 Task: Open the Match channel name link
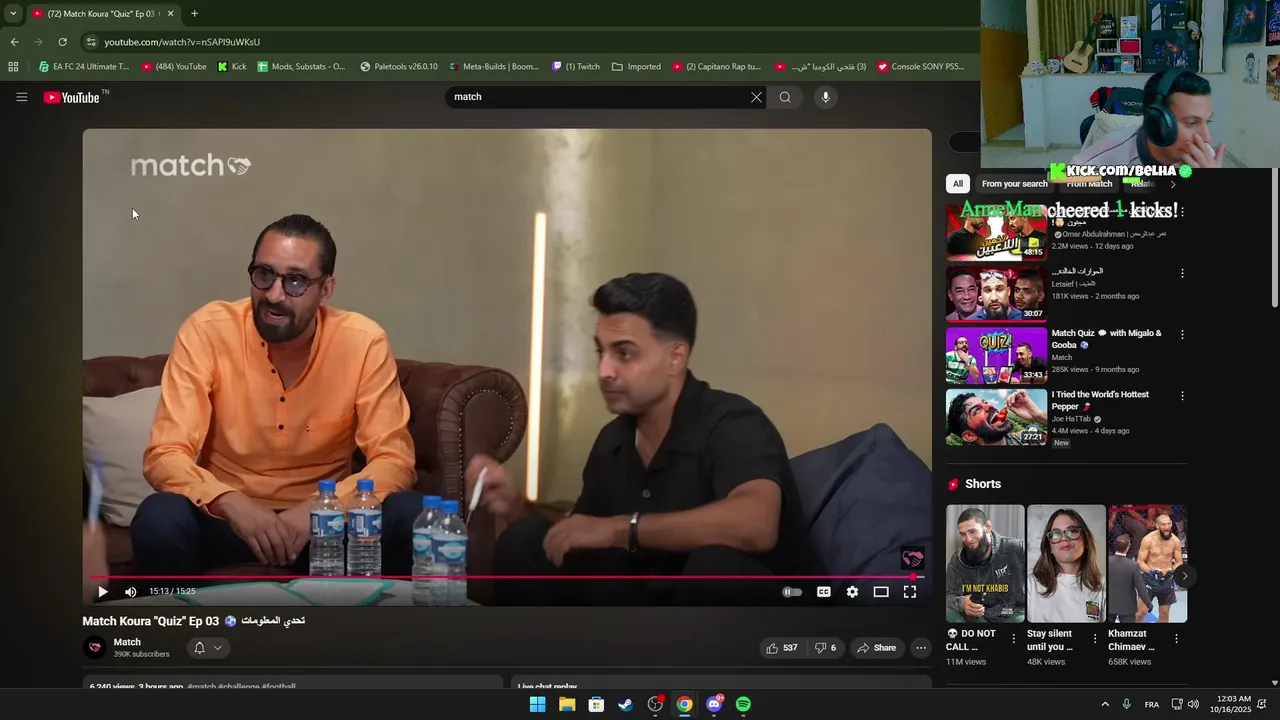click(127, 642)
